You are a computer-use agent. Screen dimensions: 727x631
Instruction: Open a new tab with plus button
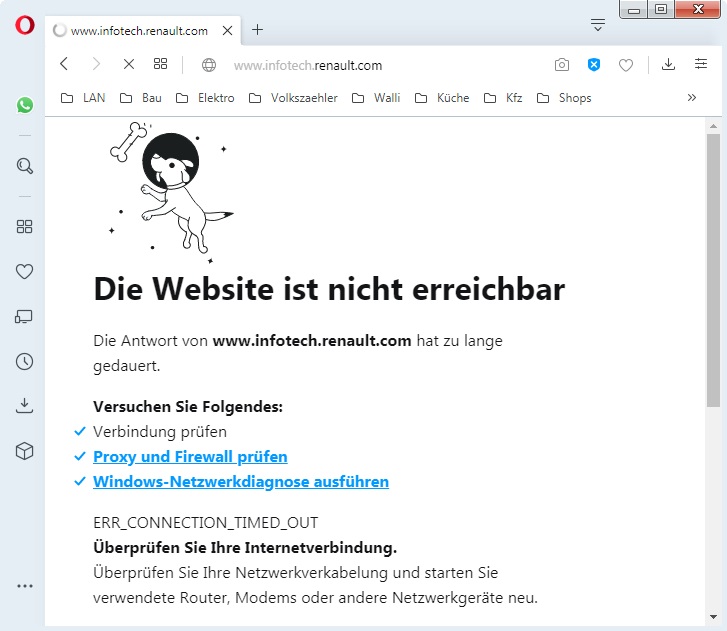pyautogui.click(x=257, y=30)
